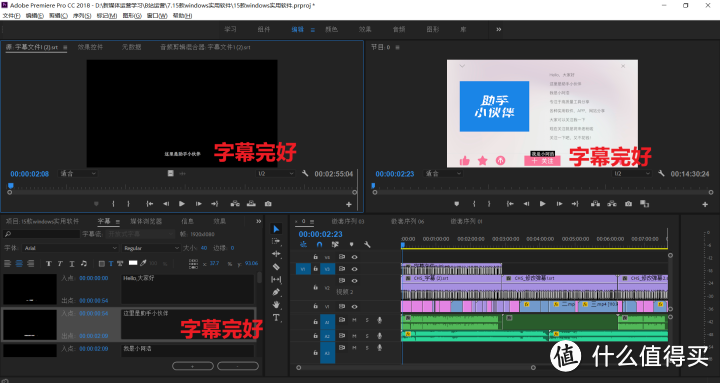This screenshot has height=383, width=720.
Task: Select the Type tool
Action: (276, 317)
